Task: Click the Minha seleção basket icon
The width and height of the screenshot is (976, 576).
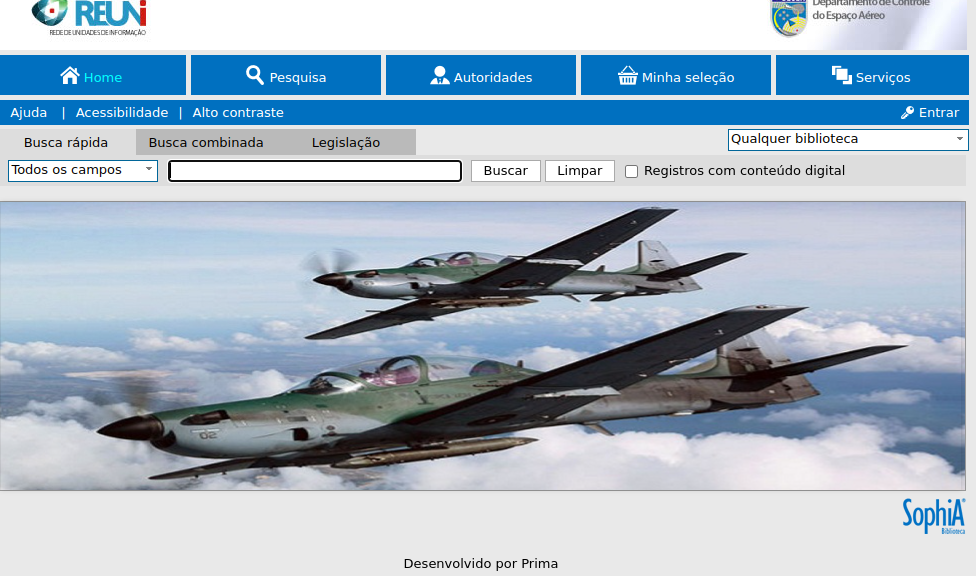Action: 627,75
